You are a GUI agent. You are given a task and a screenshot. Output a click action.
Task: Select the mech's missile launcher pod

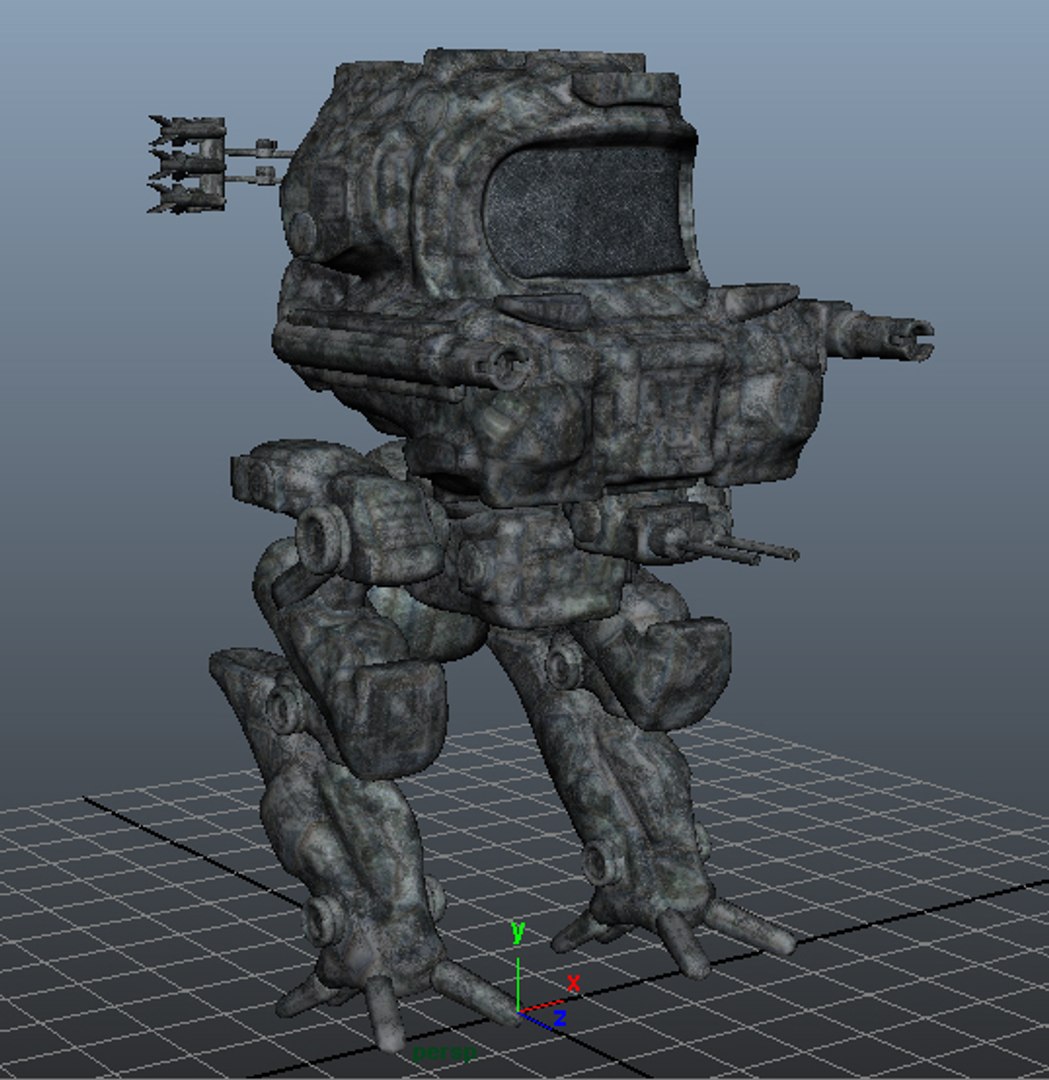(x=187, y=164)
